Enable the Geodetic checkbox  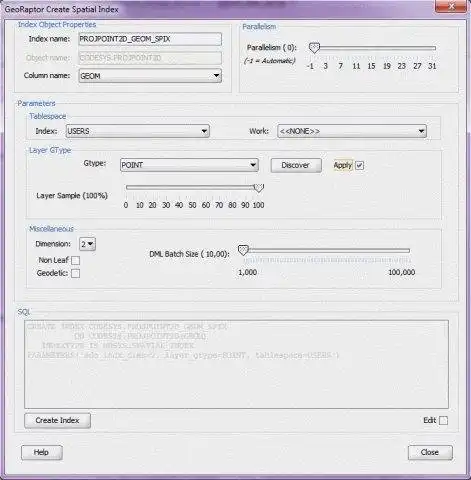pos(76,274)
